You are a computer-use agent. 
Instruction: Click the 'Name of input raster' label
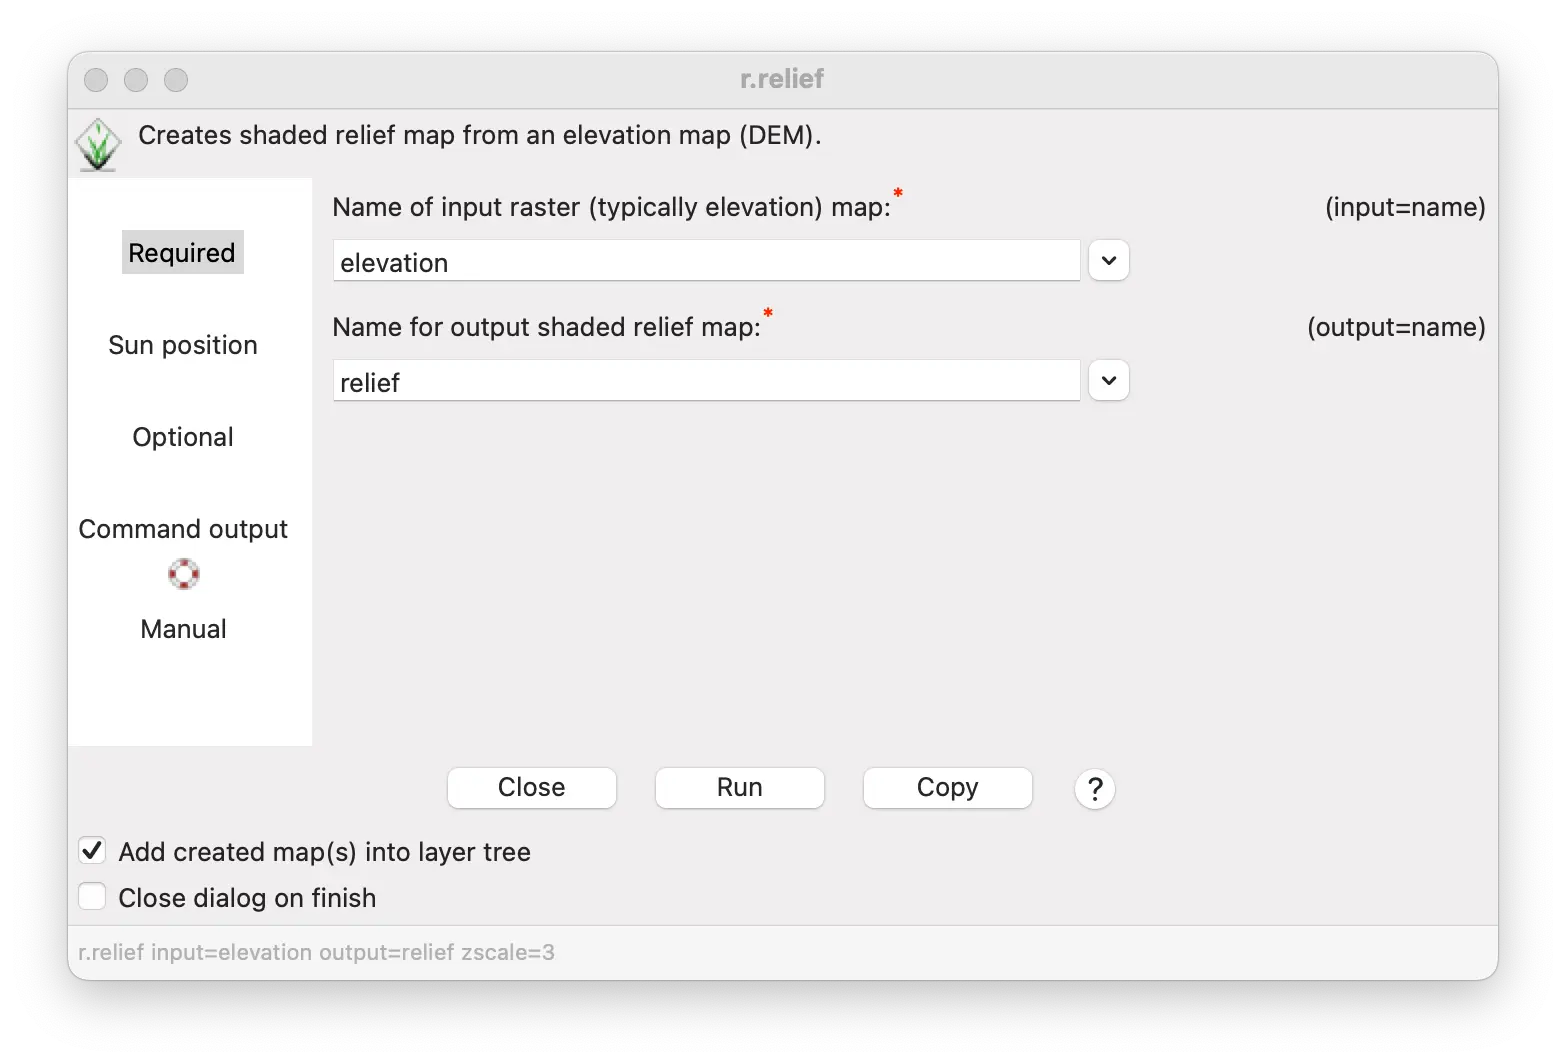tap(611, 207)
